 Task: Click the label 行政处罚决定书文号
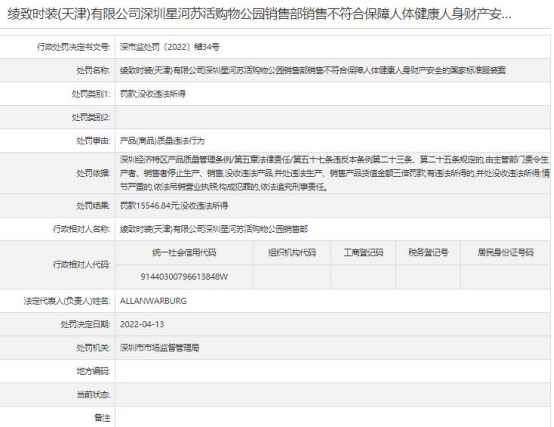coord(74,47)
